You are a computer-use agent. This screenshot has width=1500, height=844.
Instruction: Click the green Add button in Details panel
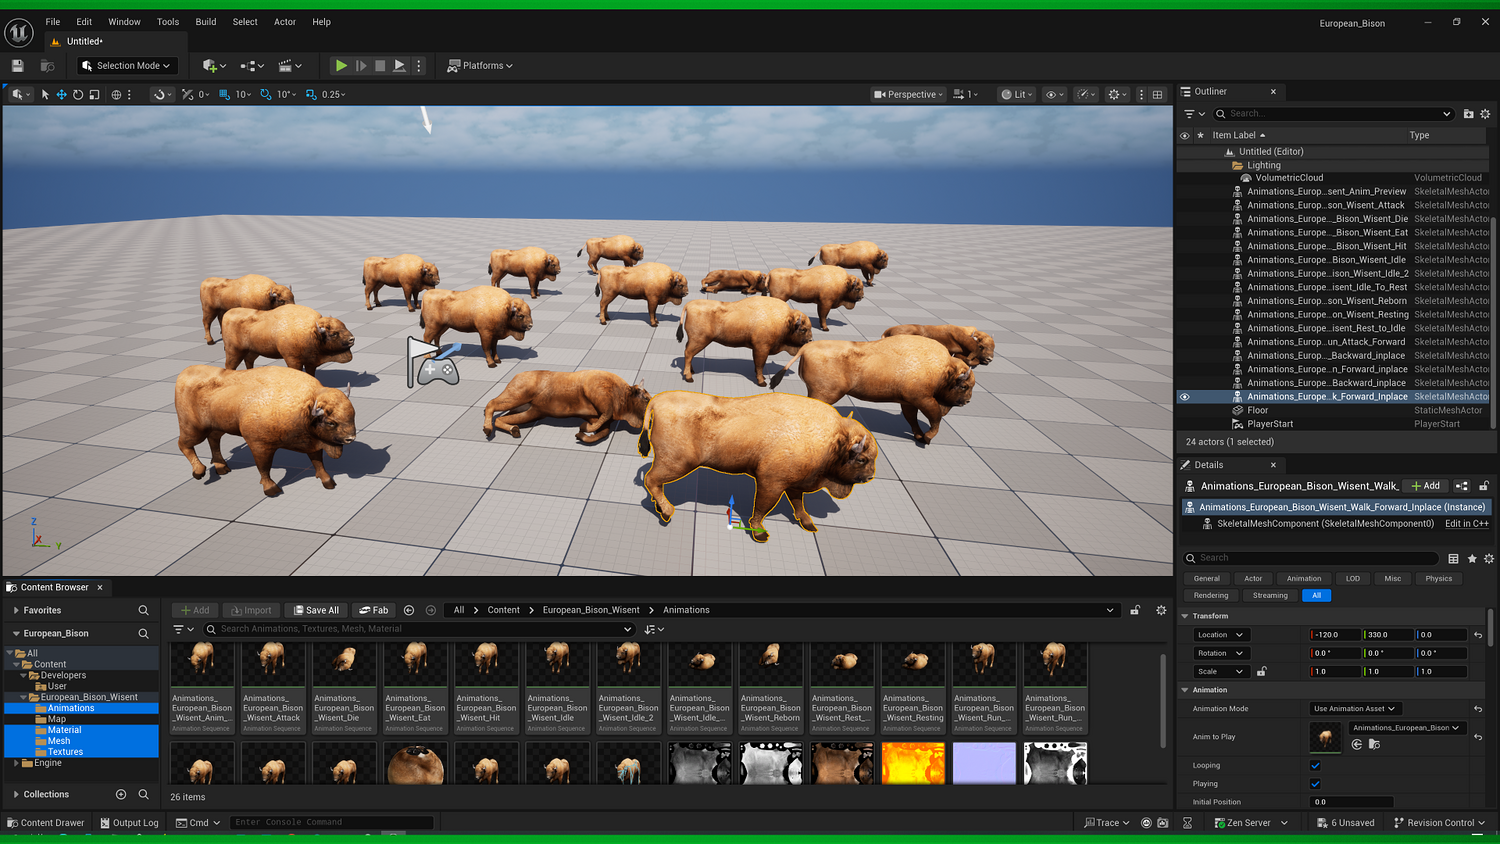tap(1425, 486)
